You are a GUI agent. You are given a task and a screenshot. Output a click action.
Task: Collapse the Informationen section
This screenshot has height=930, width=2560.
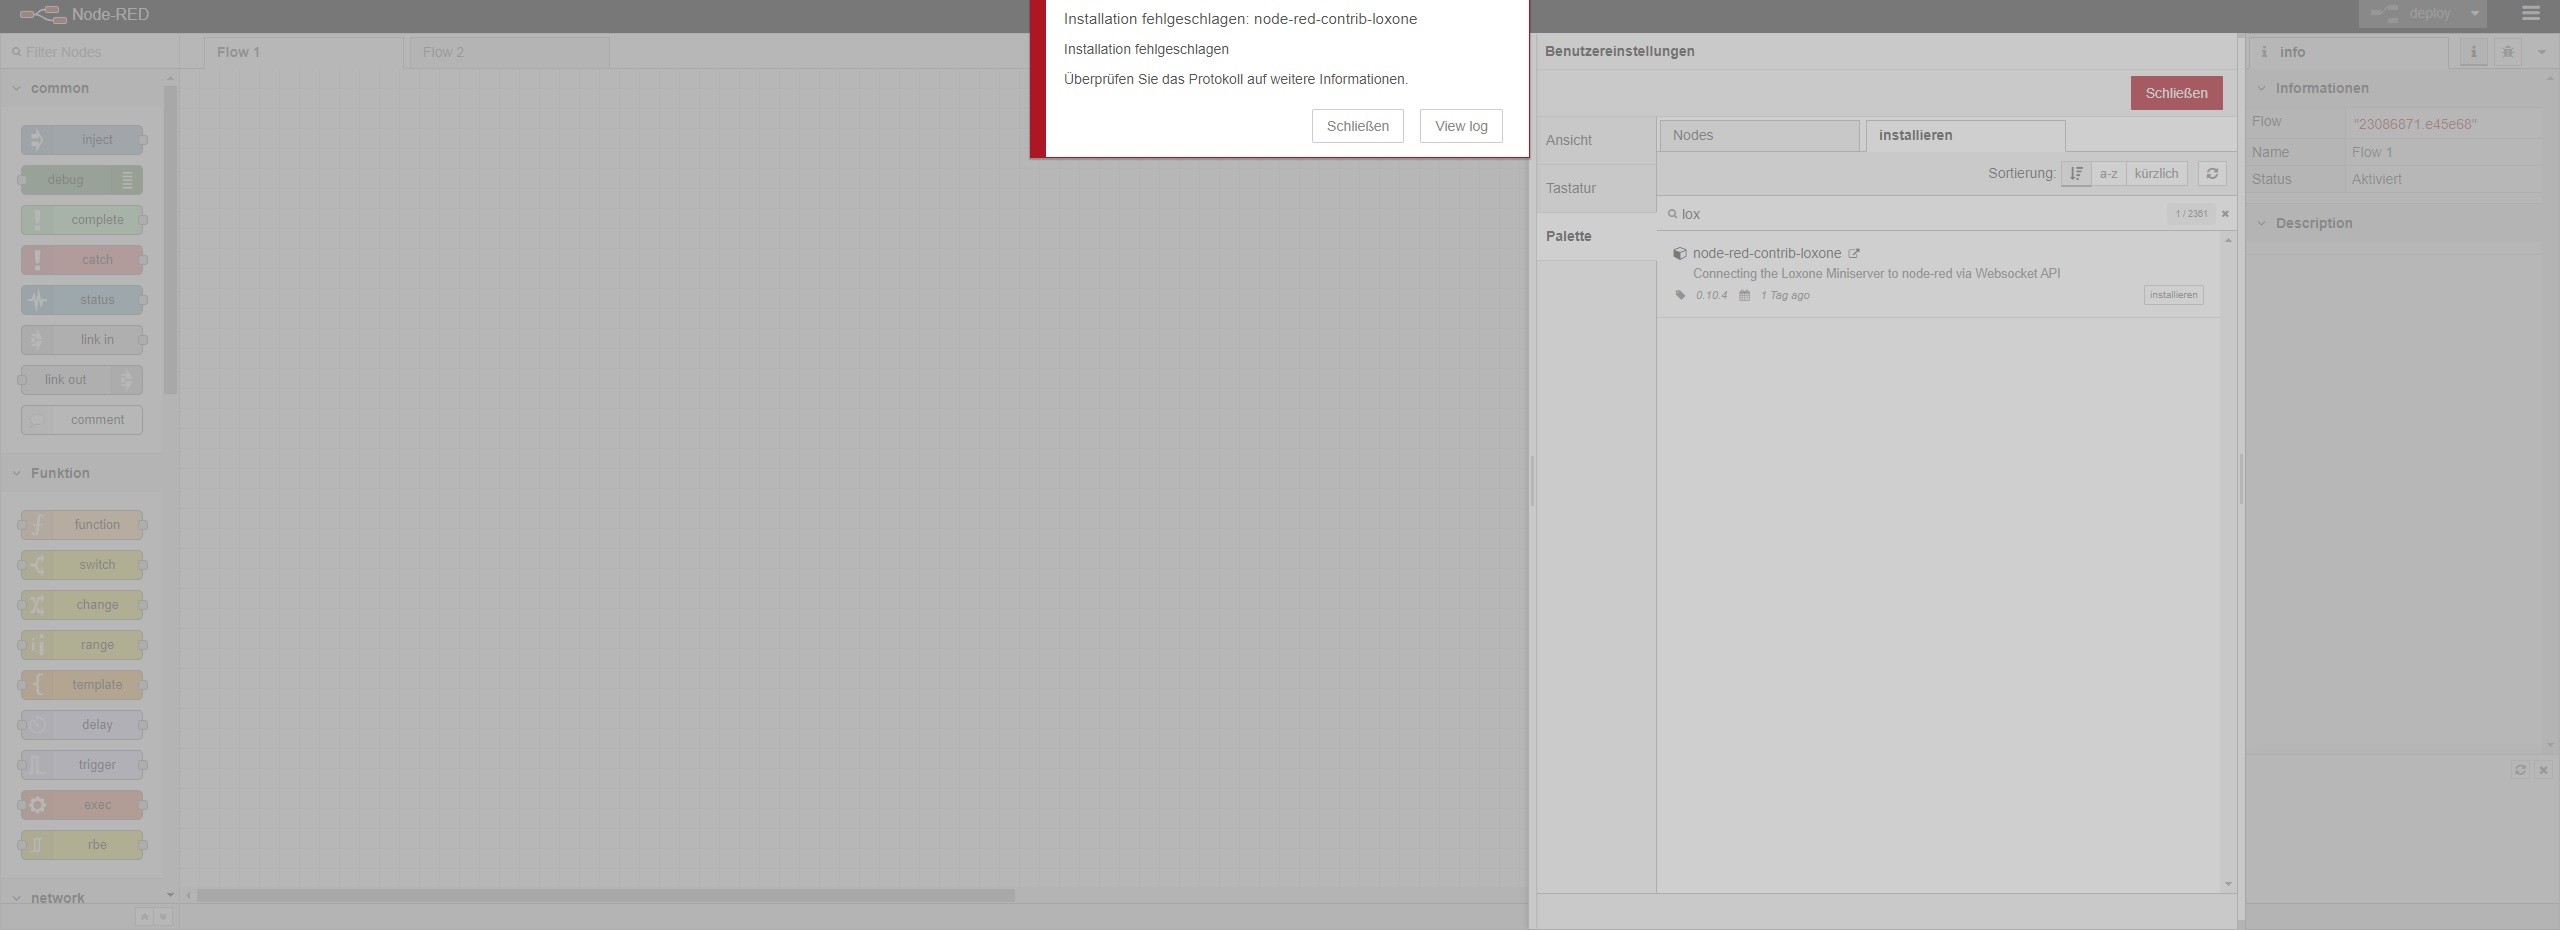point(2396,88)
